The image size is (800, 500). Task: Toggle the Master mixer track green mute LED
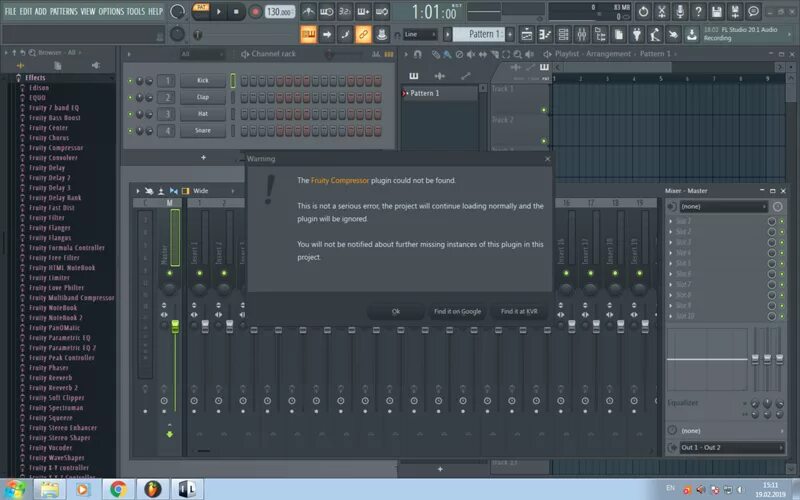[x=169, y=273]
